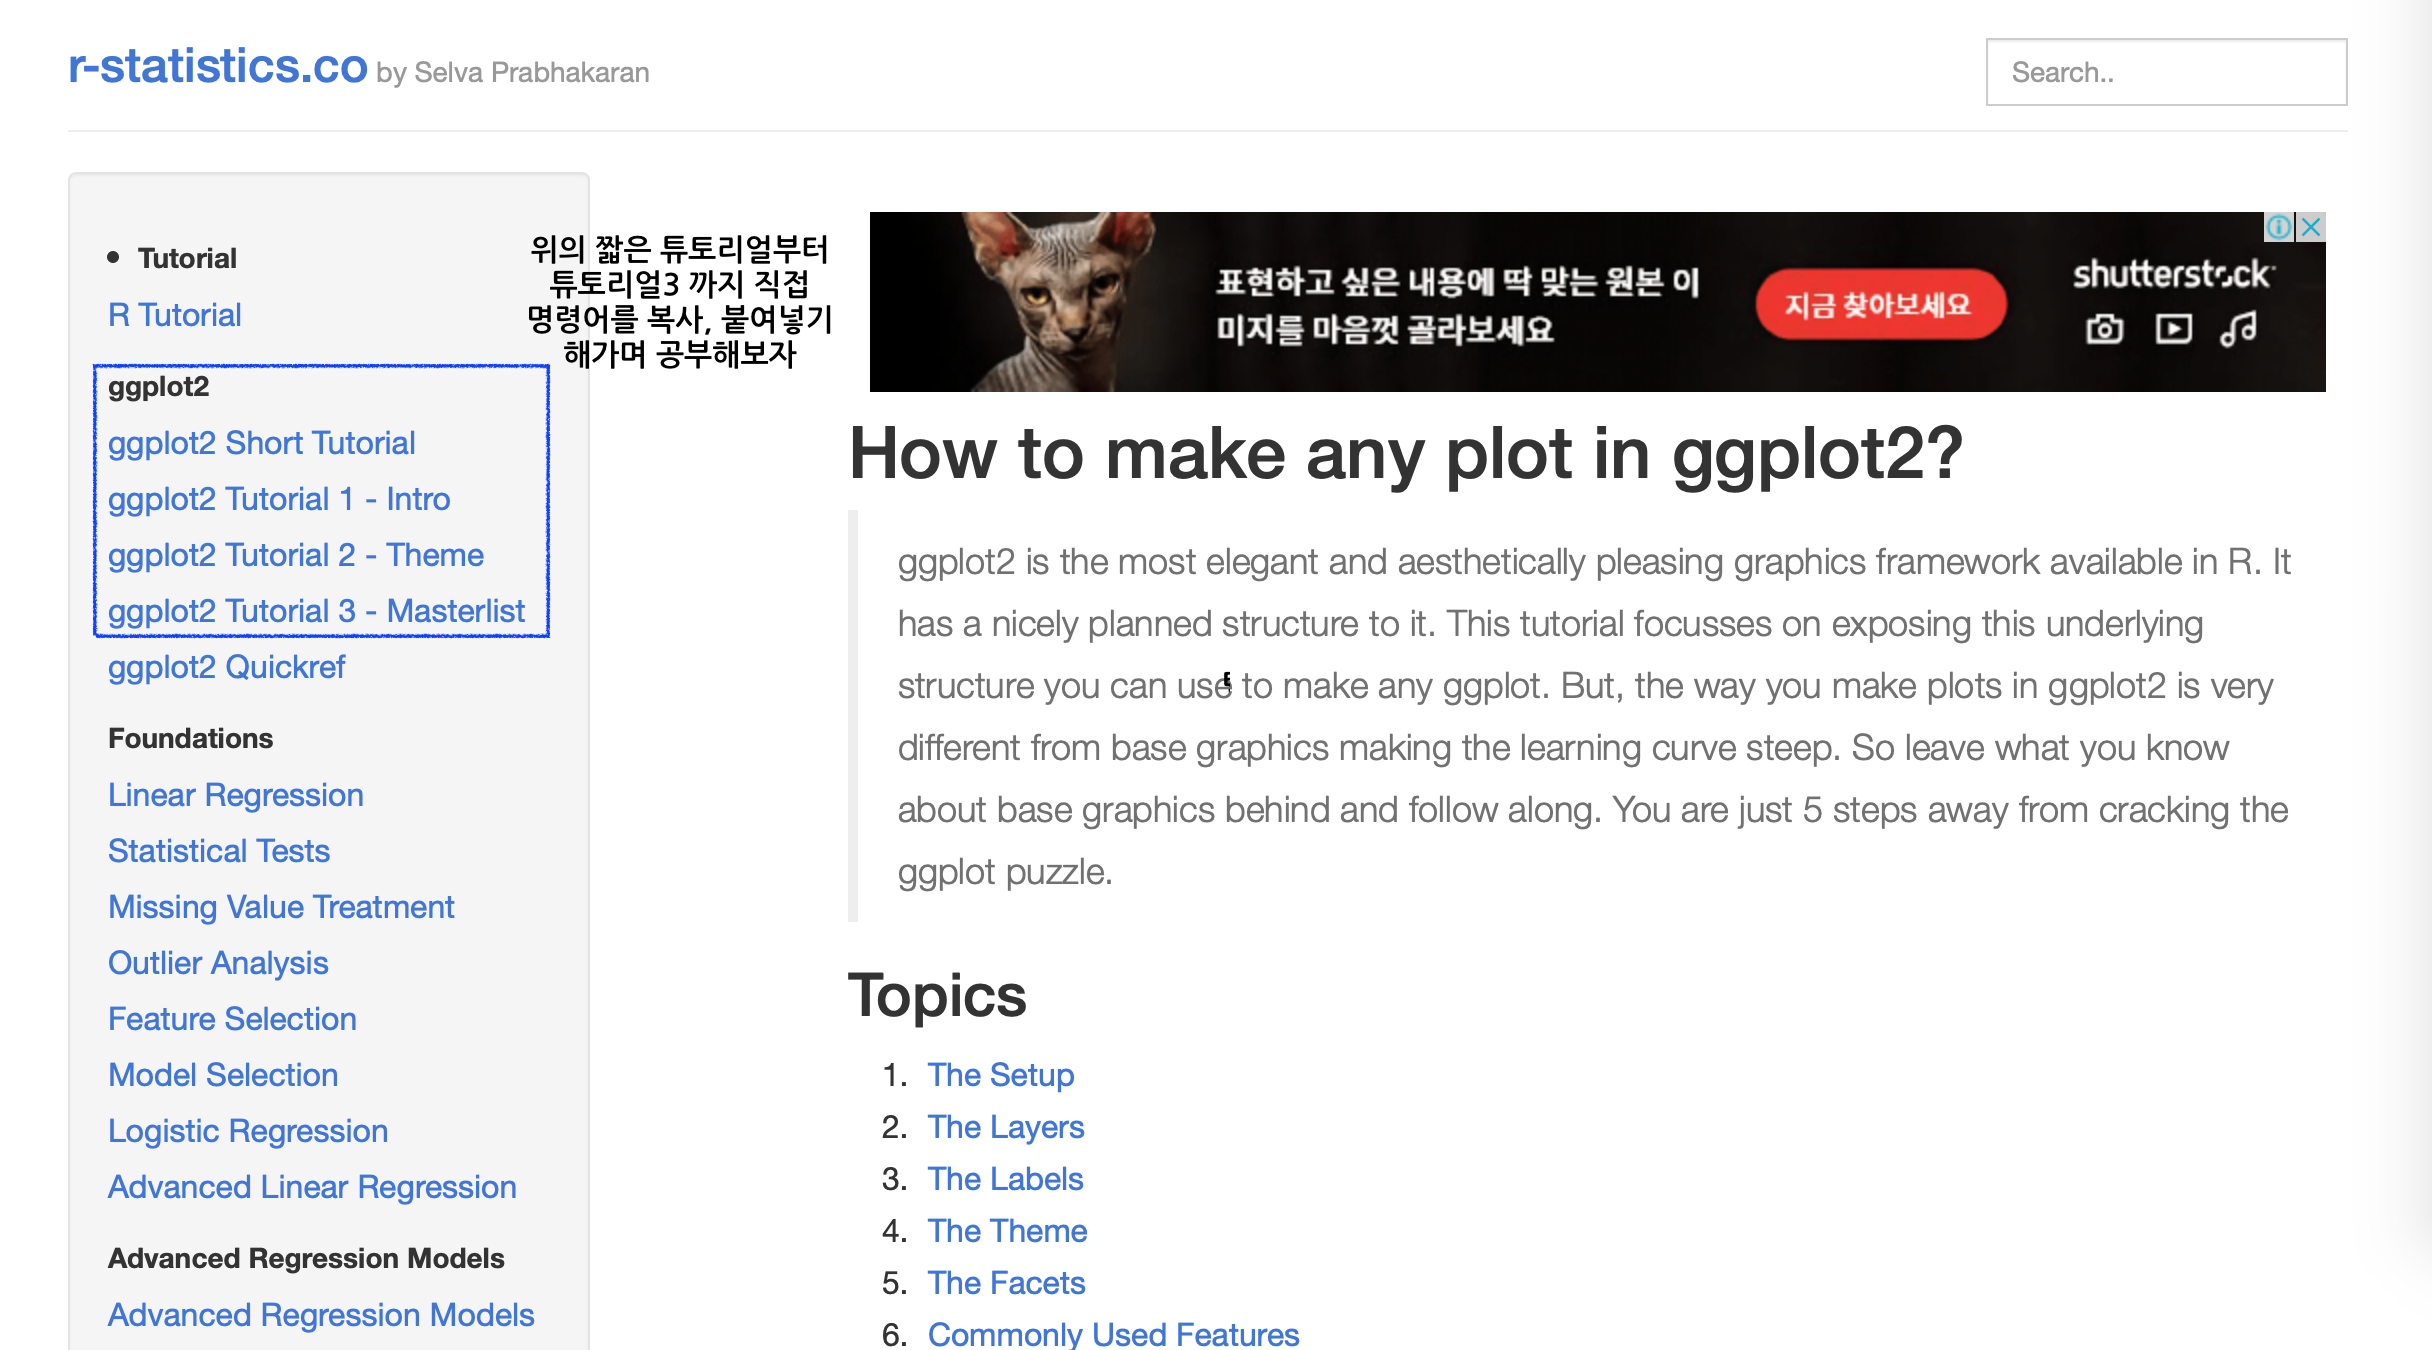Jump to The Setup topic
Screen dimensions: 2432x1350
(1000, 1075)
